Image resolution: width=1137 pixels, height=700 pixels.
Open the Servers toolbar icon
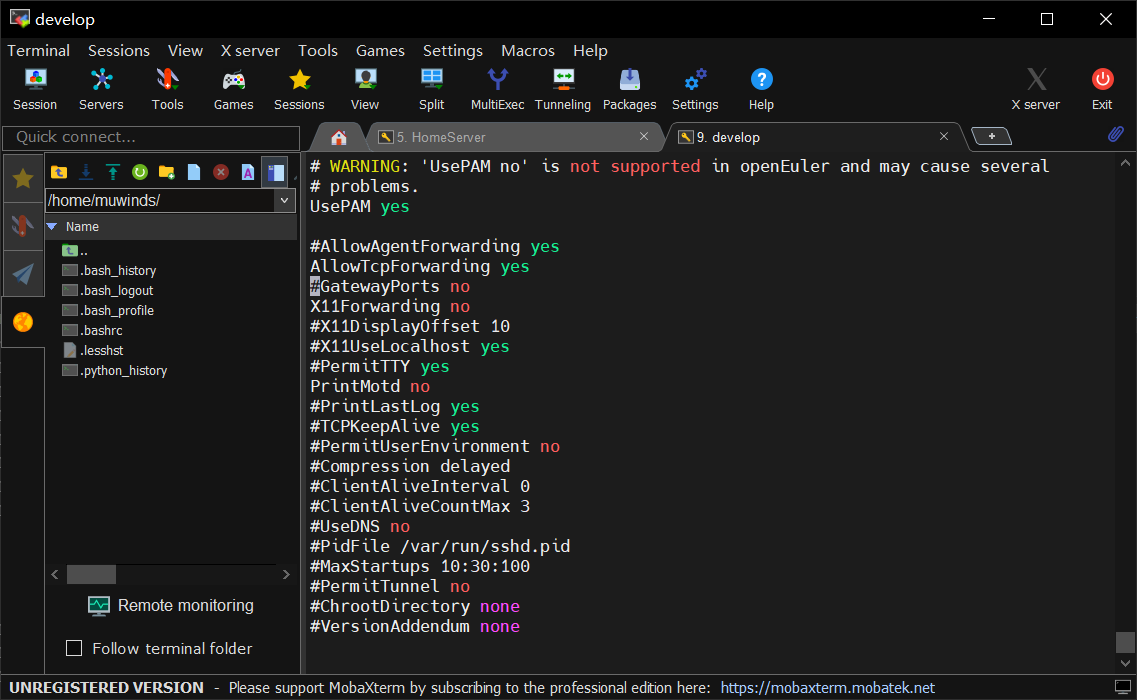101,88
